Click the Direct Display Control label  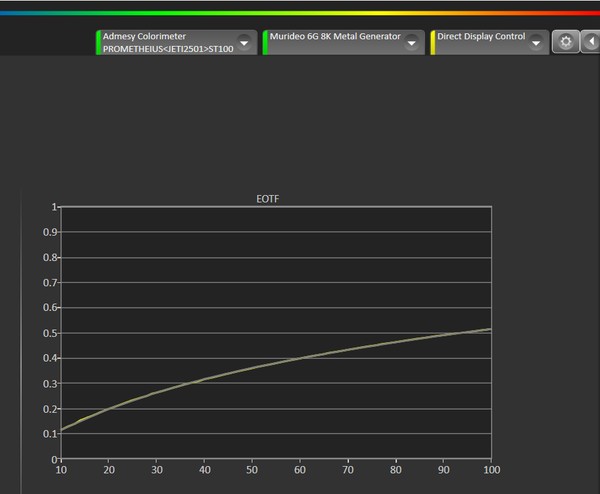click(481, 36)
